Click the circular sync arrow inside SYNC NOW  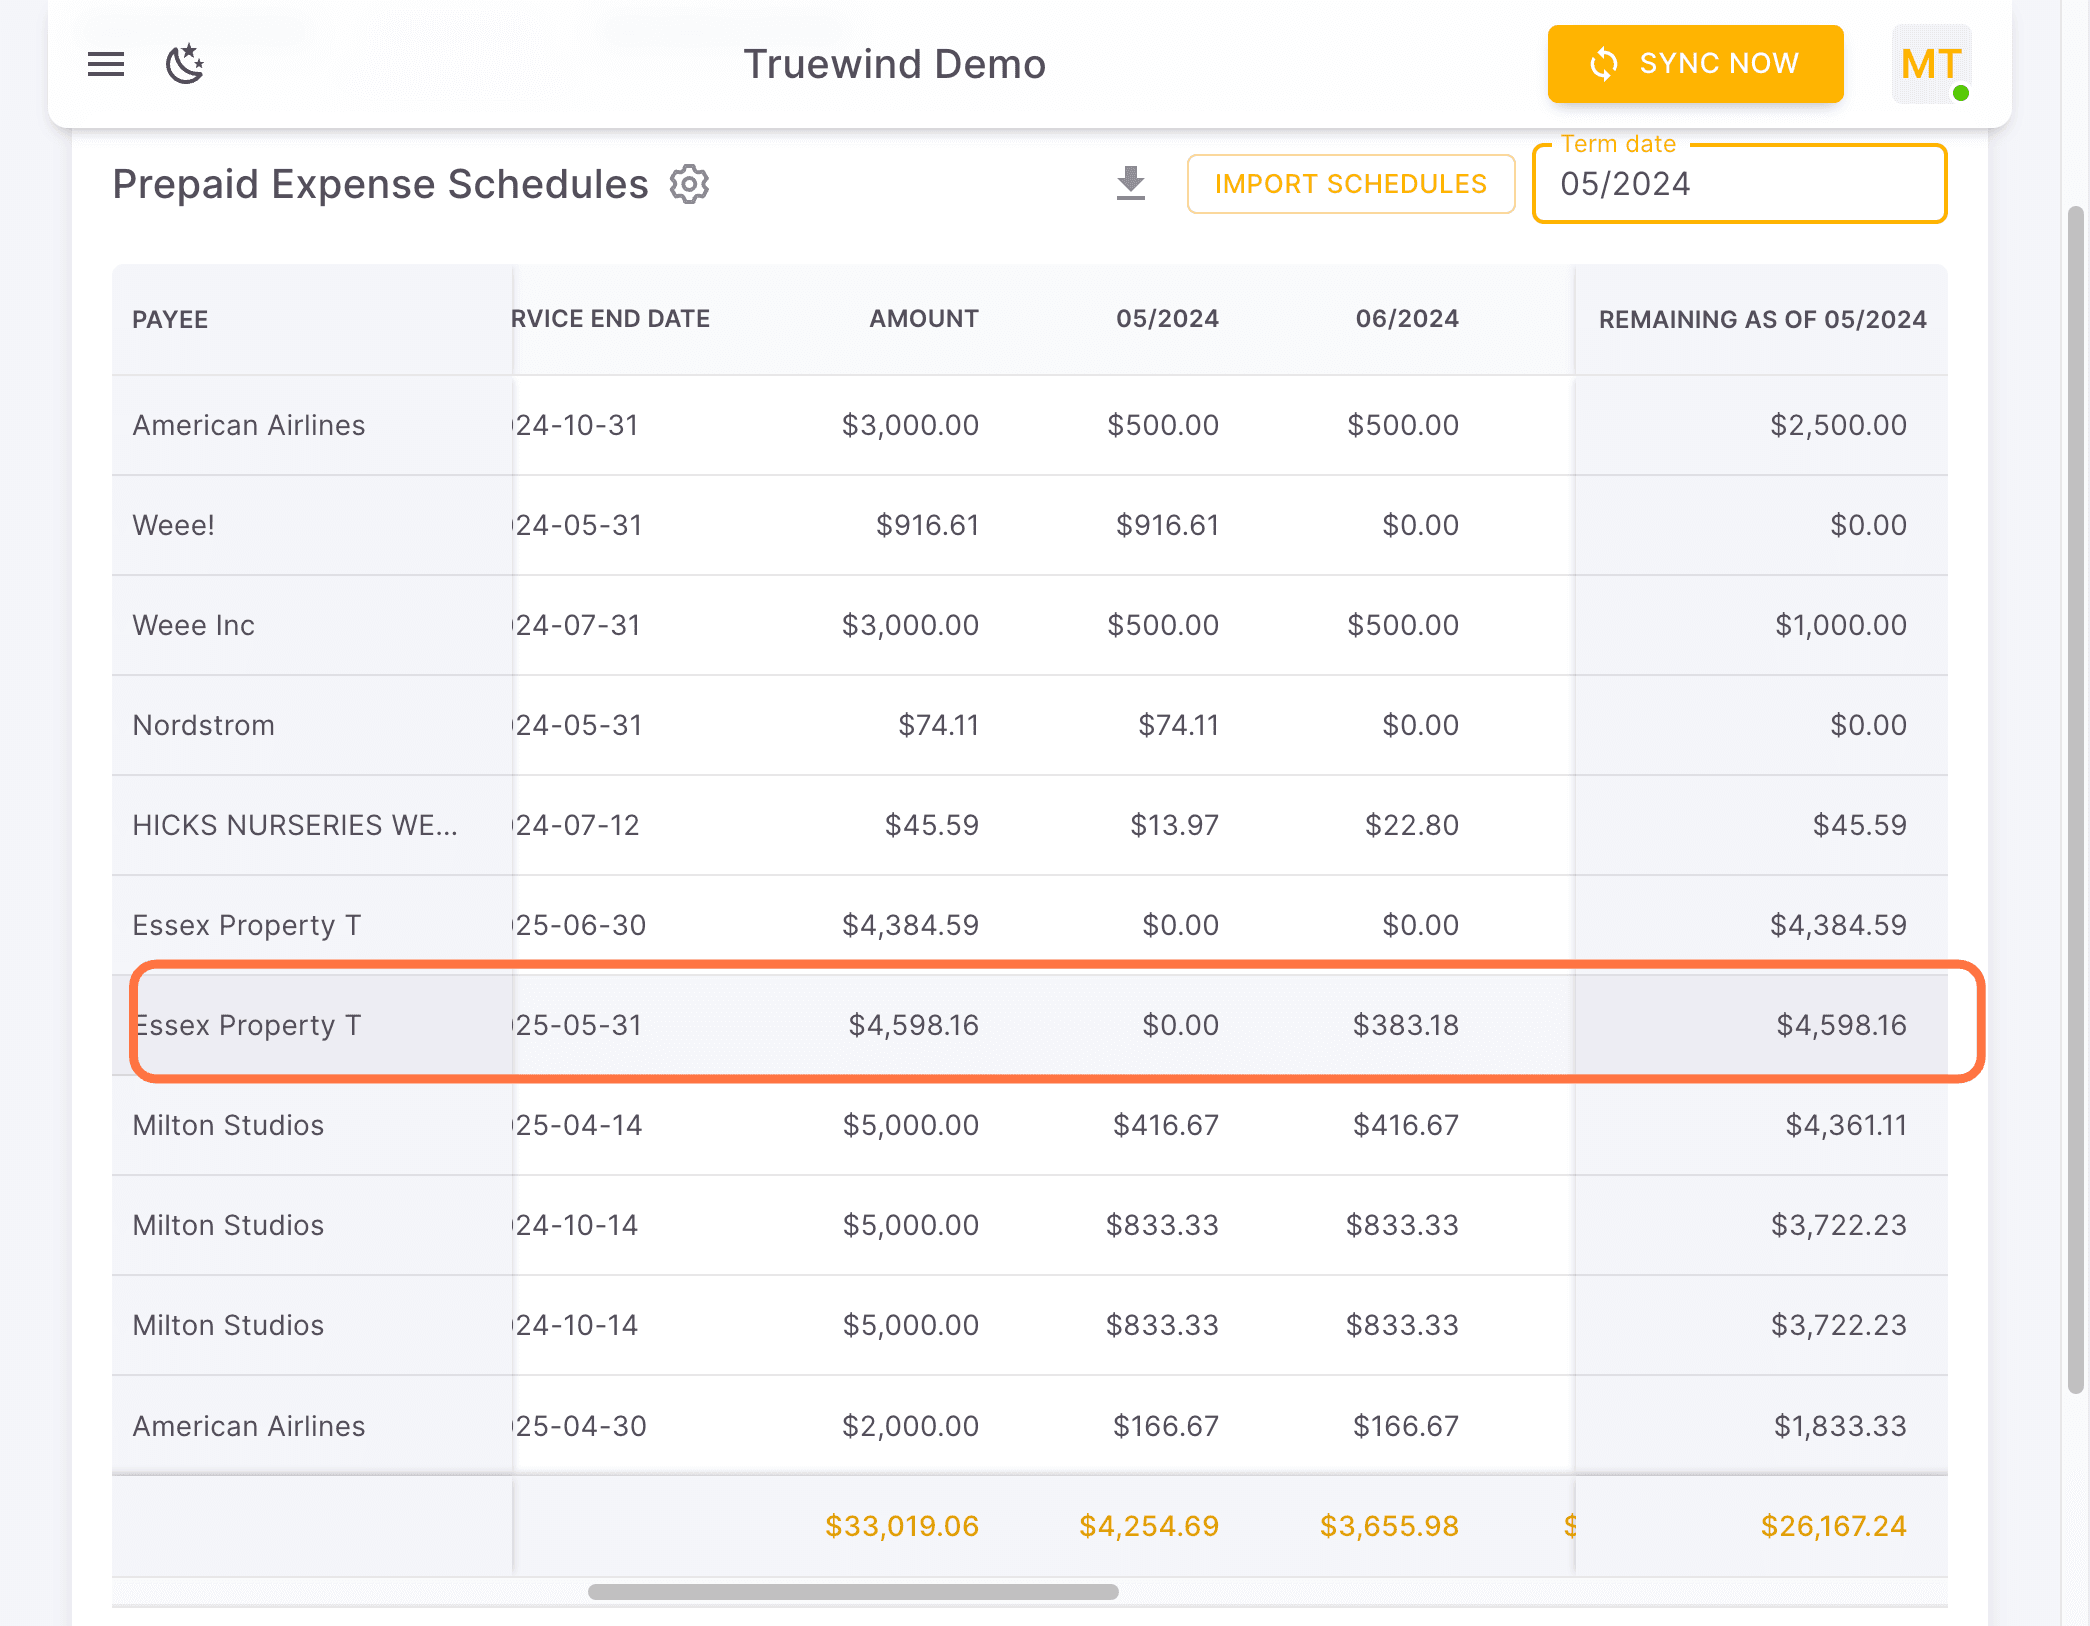pos(1603,64)
